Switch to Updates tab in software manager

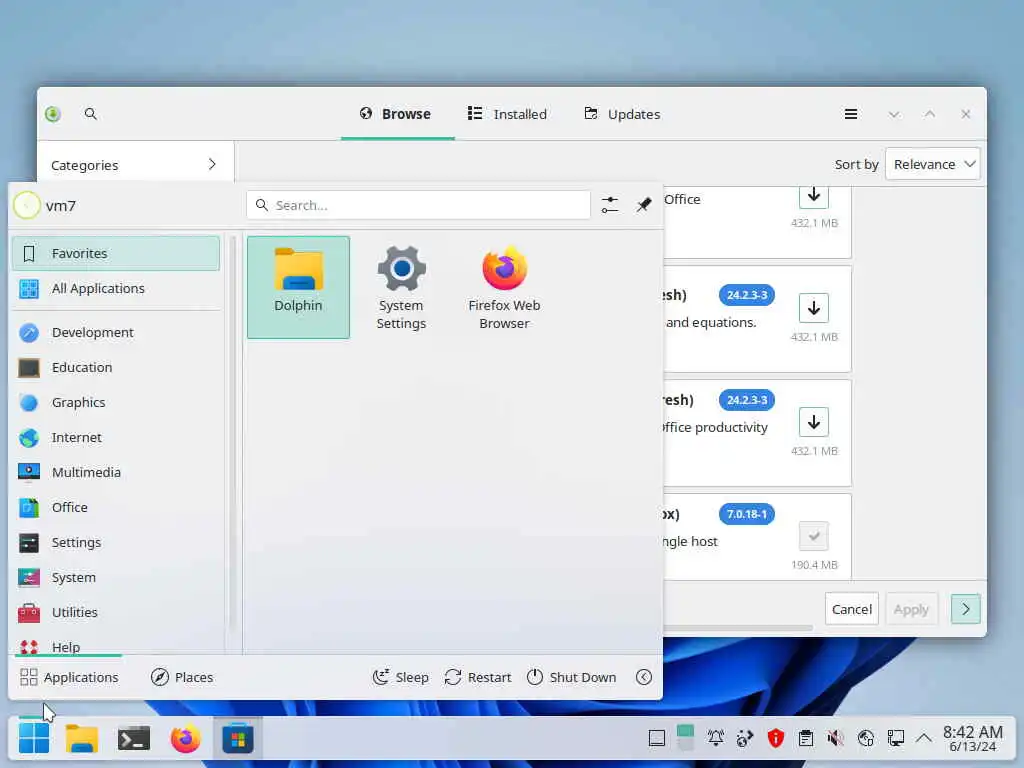[x=622, y=114]
